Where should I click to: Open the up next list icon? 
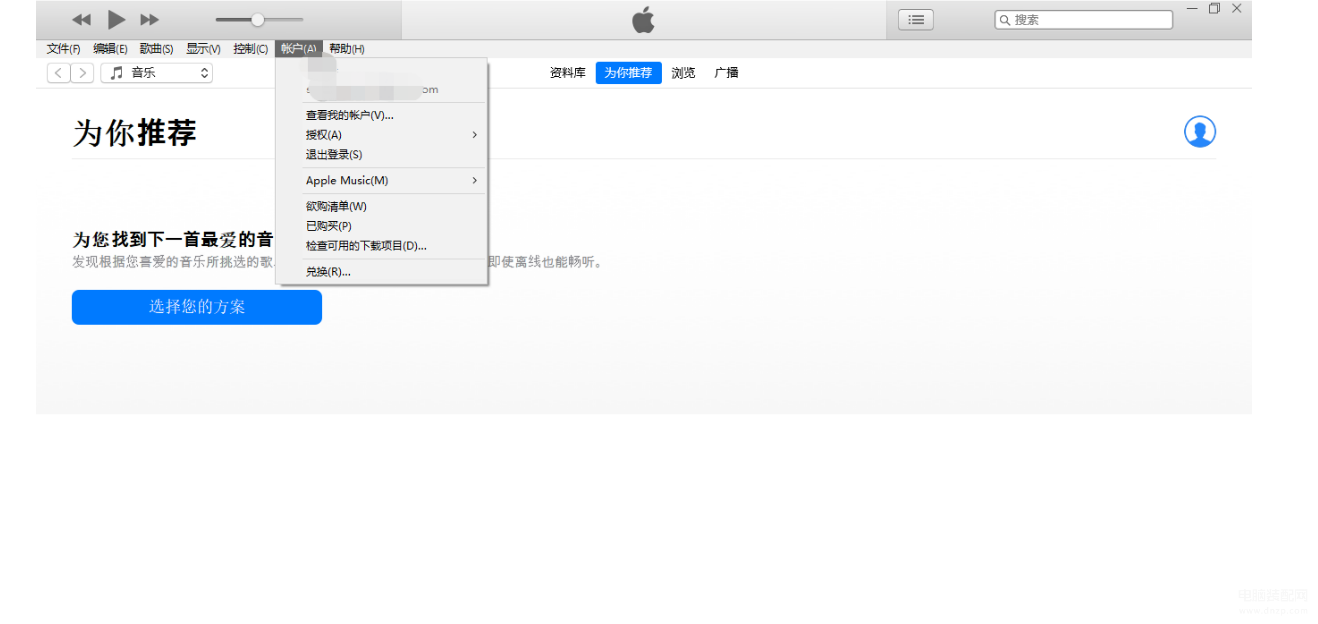point(915,19)
